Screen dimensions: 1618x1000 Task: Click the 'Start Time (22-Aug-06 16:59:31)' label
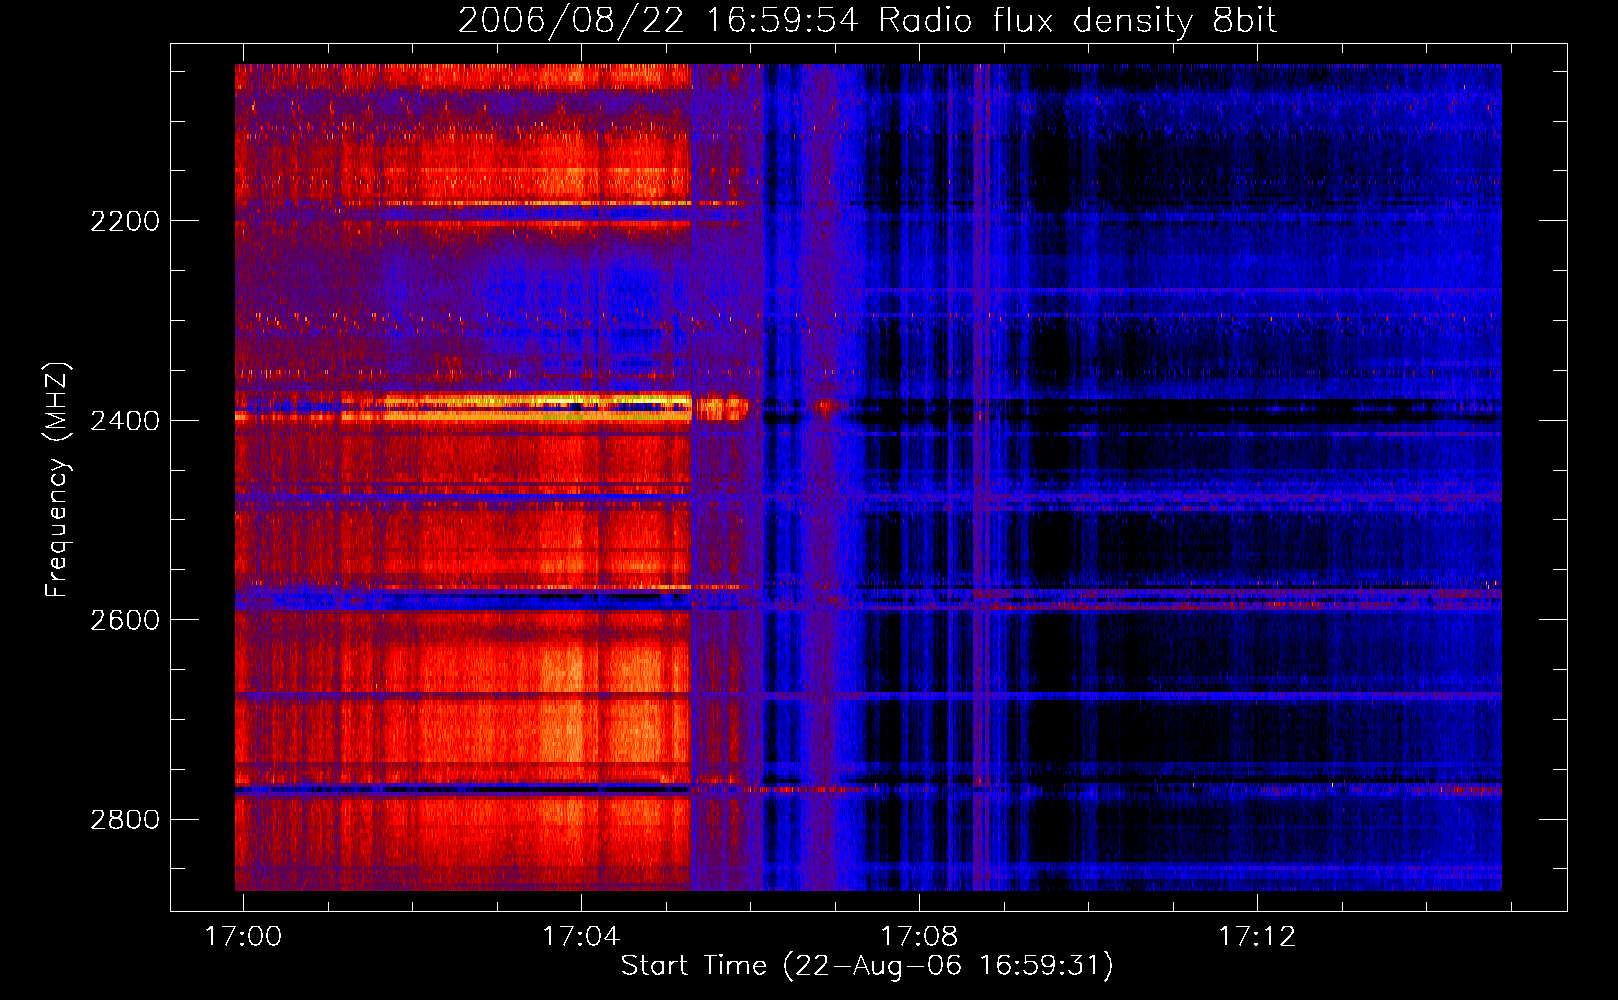pyautogui.click(x=867, y=966)
